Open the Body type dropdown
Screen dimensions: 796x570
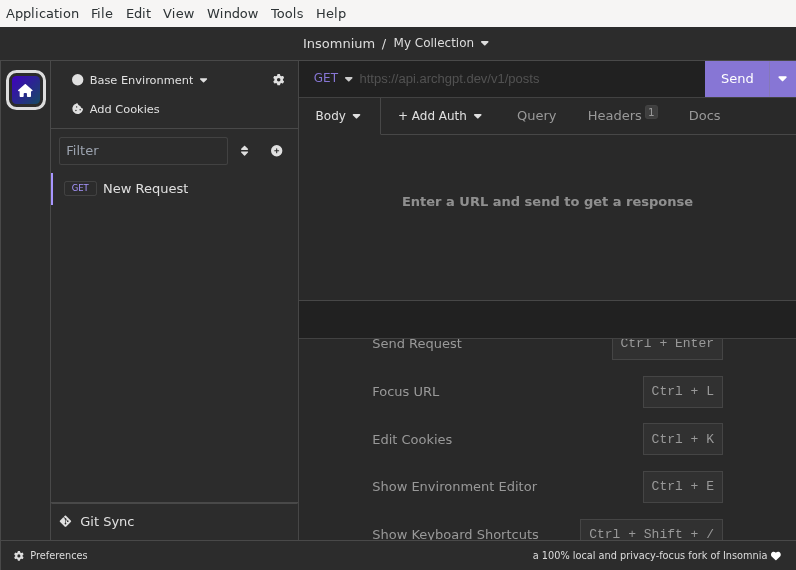338,116
